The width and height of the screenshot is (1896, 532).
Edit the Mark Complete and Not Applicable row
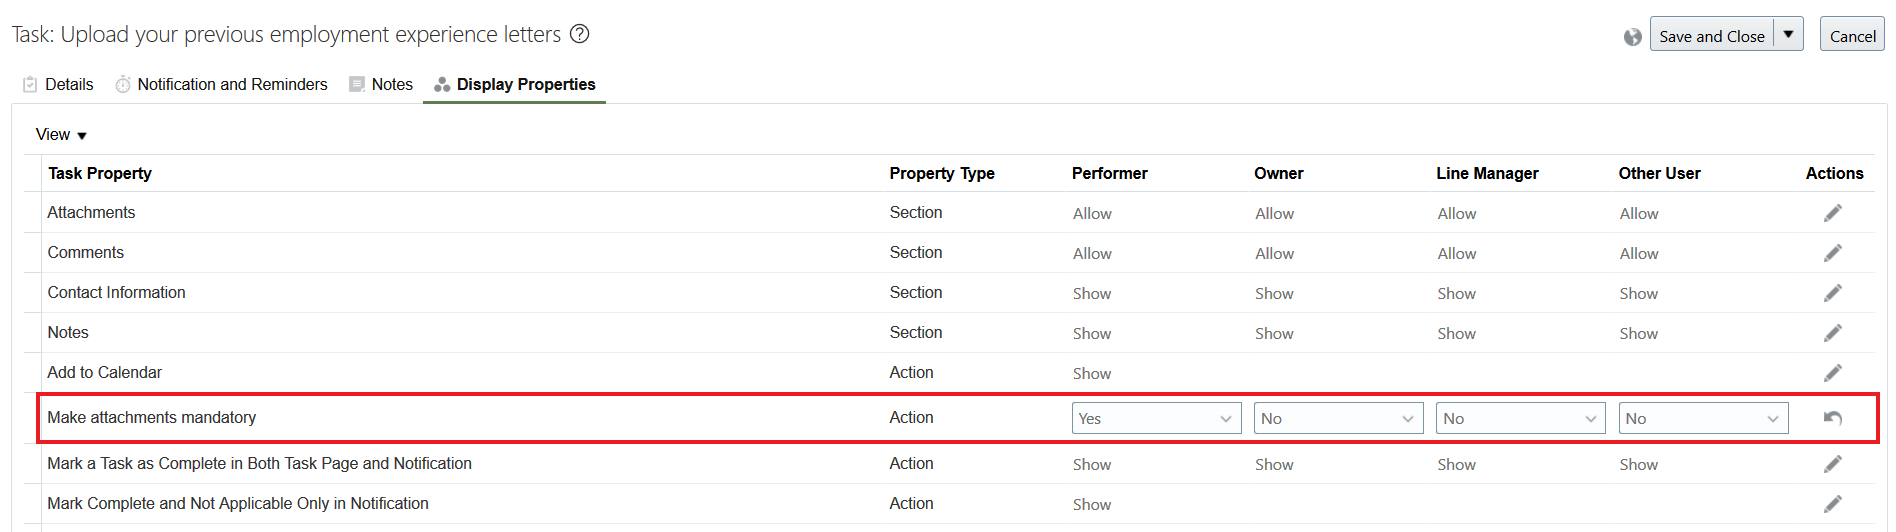pyautogui.click(x=1832, y=504)
